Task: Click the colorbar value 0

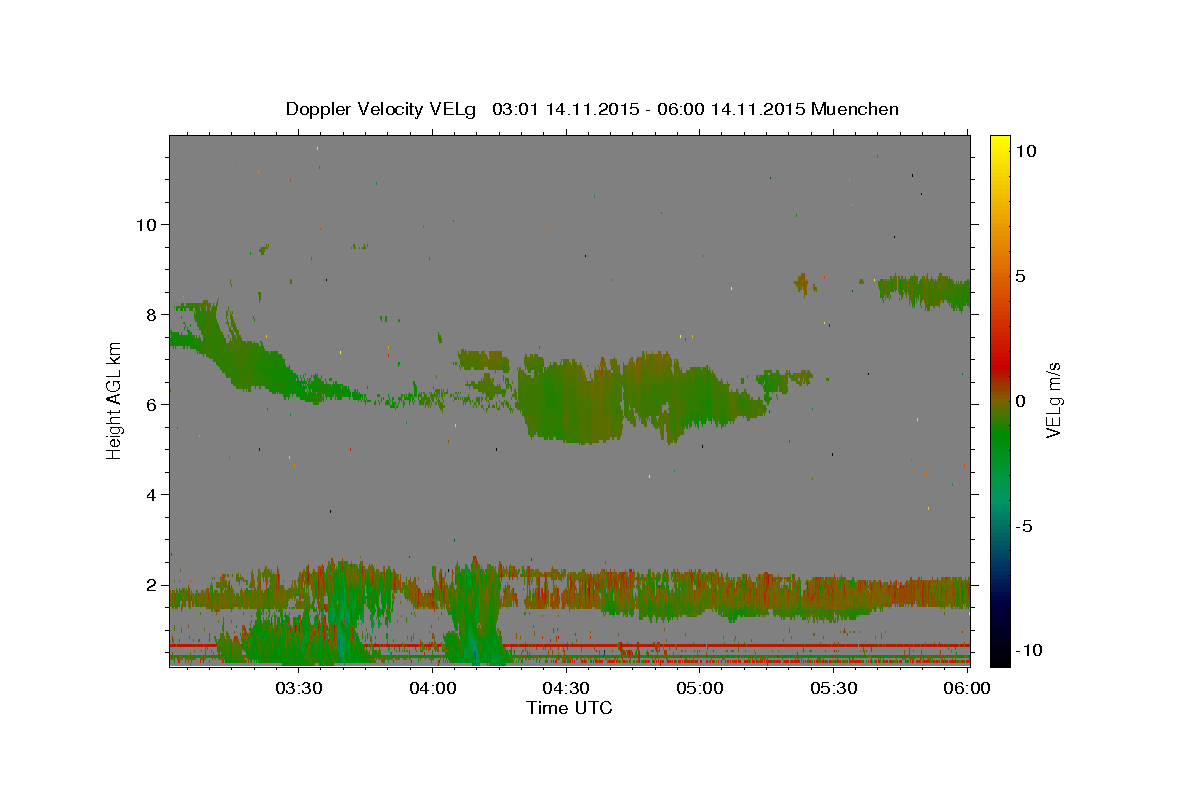Action: pos(1020,401)
